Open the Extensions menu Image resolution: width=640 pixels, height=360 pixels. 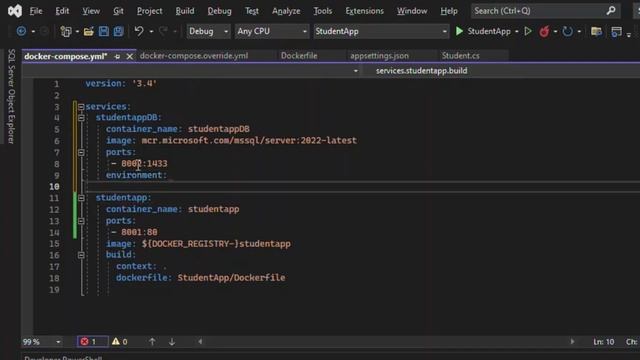pyautogui.click(x=364, y=11)
